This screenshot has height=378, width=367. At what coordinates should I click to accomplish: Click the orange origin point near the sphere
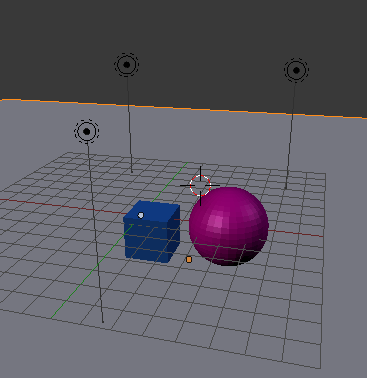[x=189, y=259]
